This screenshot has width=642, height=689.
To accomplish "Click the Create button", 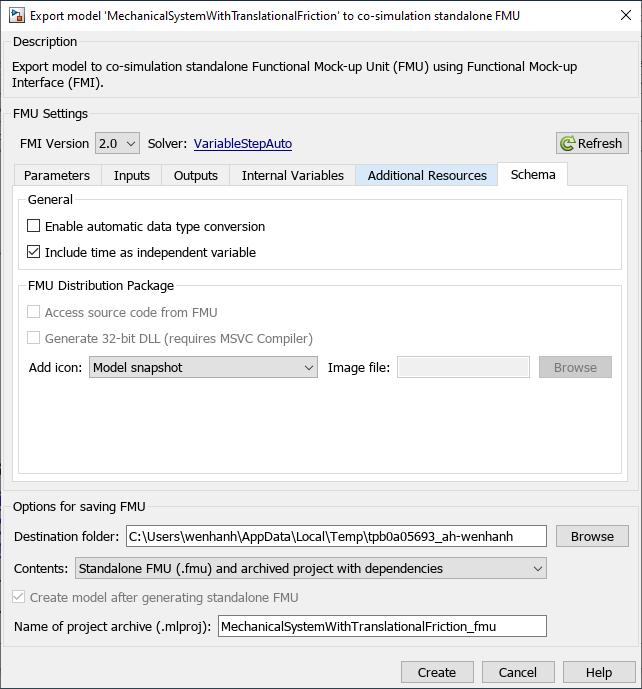I will click(437, 672).
